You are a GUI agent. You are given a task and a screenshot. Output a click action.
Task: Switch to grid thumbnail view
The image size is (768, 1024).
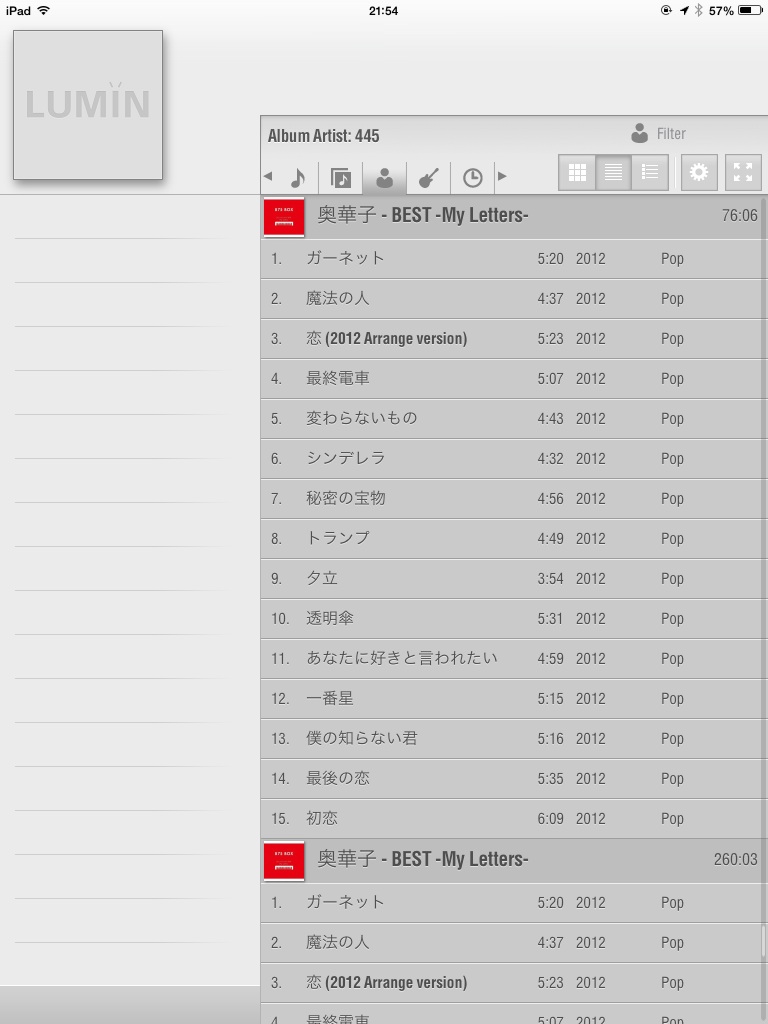[x=577, y=172]
